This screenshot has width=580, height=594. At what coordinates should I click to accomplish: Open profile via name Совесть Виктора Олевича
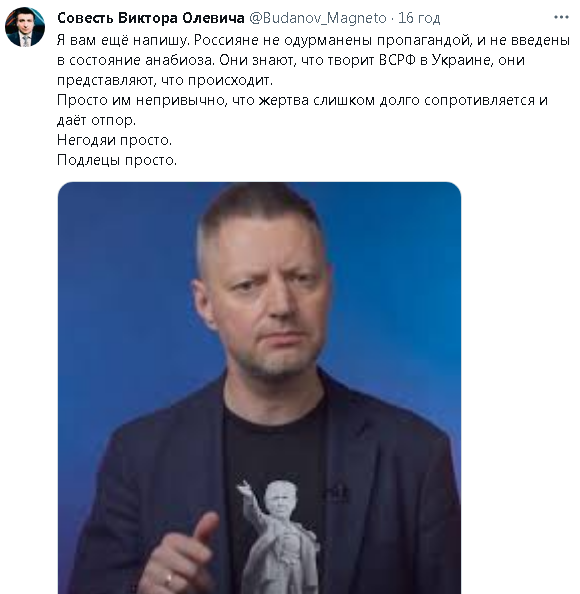tap(151, 18)
